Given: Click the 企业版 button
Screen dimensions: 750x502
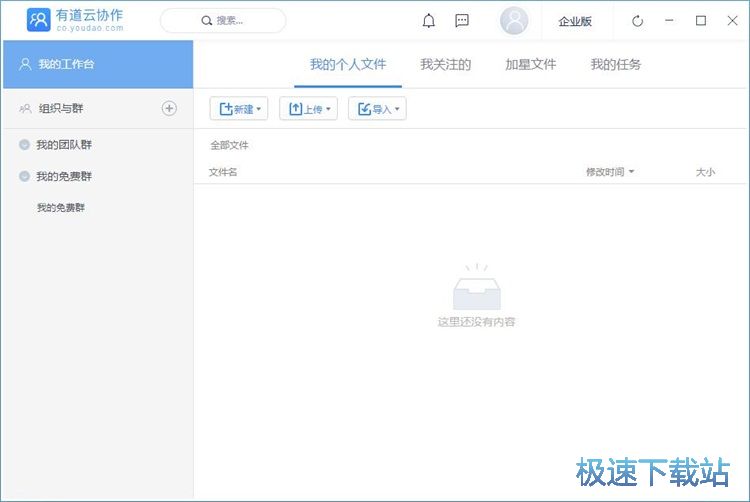Looking at the screenshot, I should coord(575,21).
